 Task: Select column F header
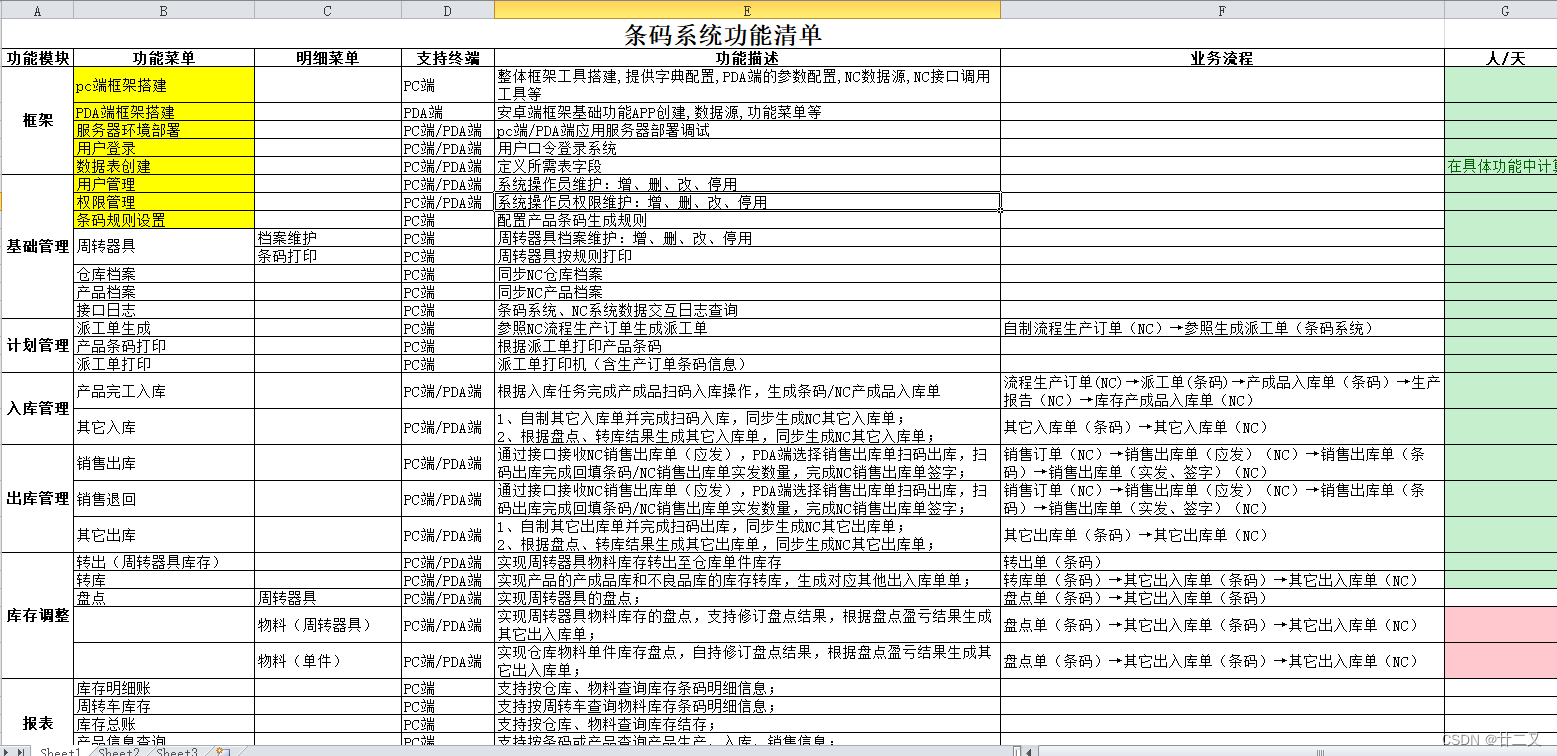[1222, 10]
